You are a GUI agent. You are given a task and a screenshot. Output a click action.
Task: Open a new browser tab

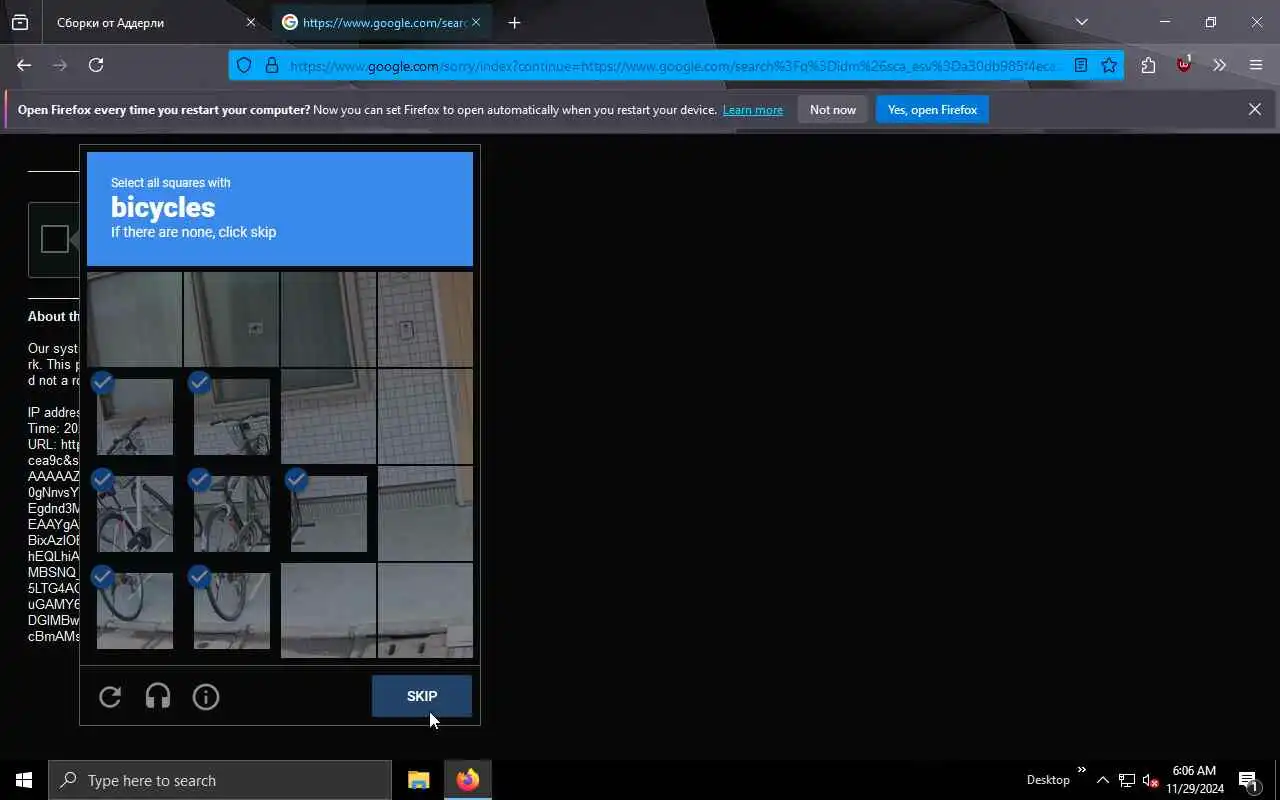[x=514, y=22]
